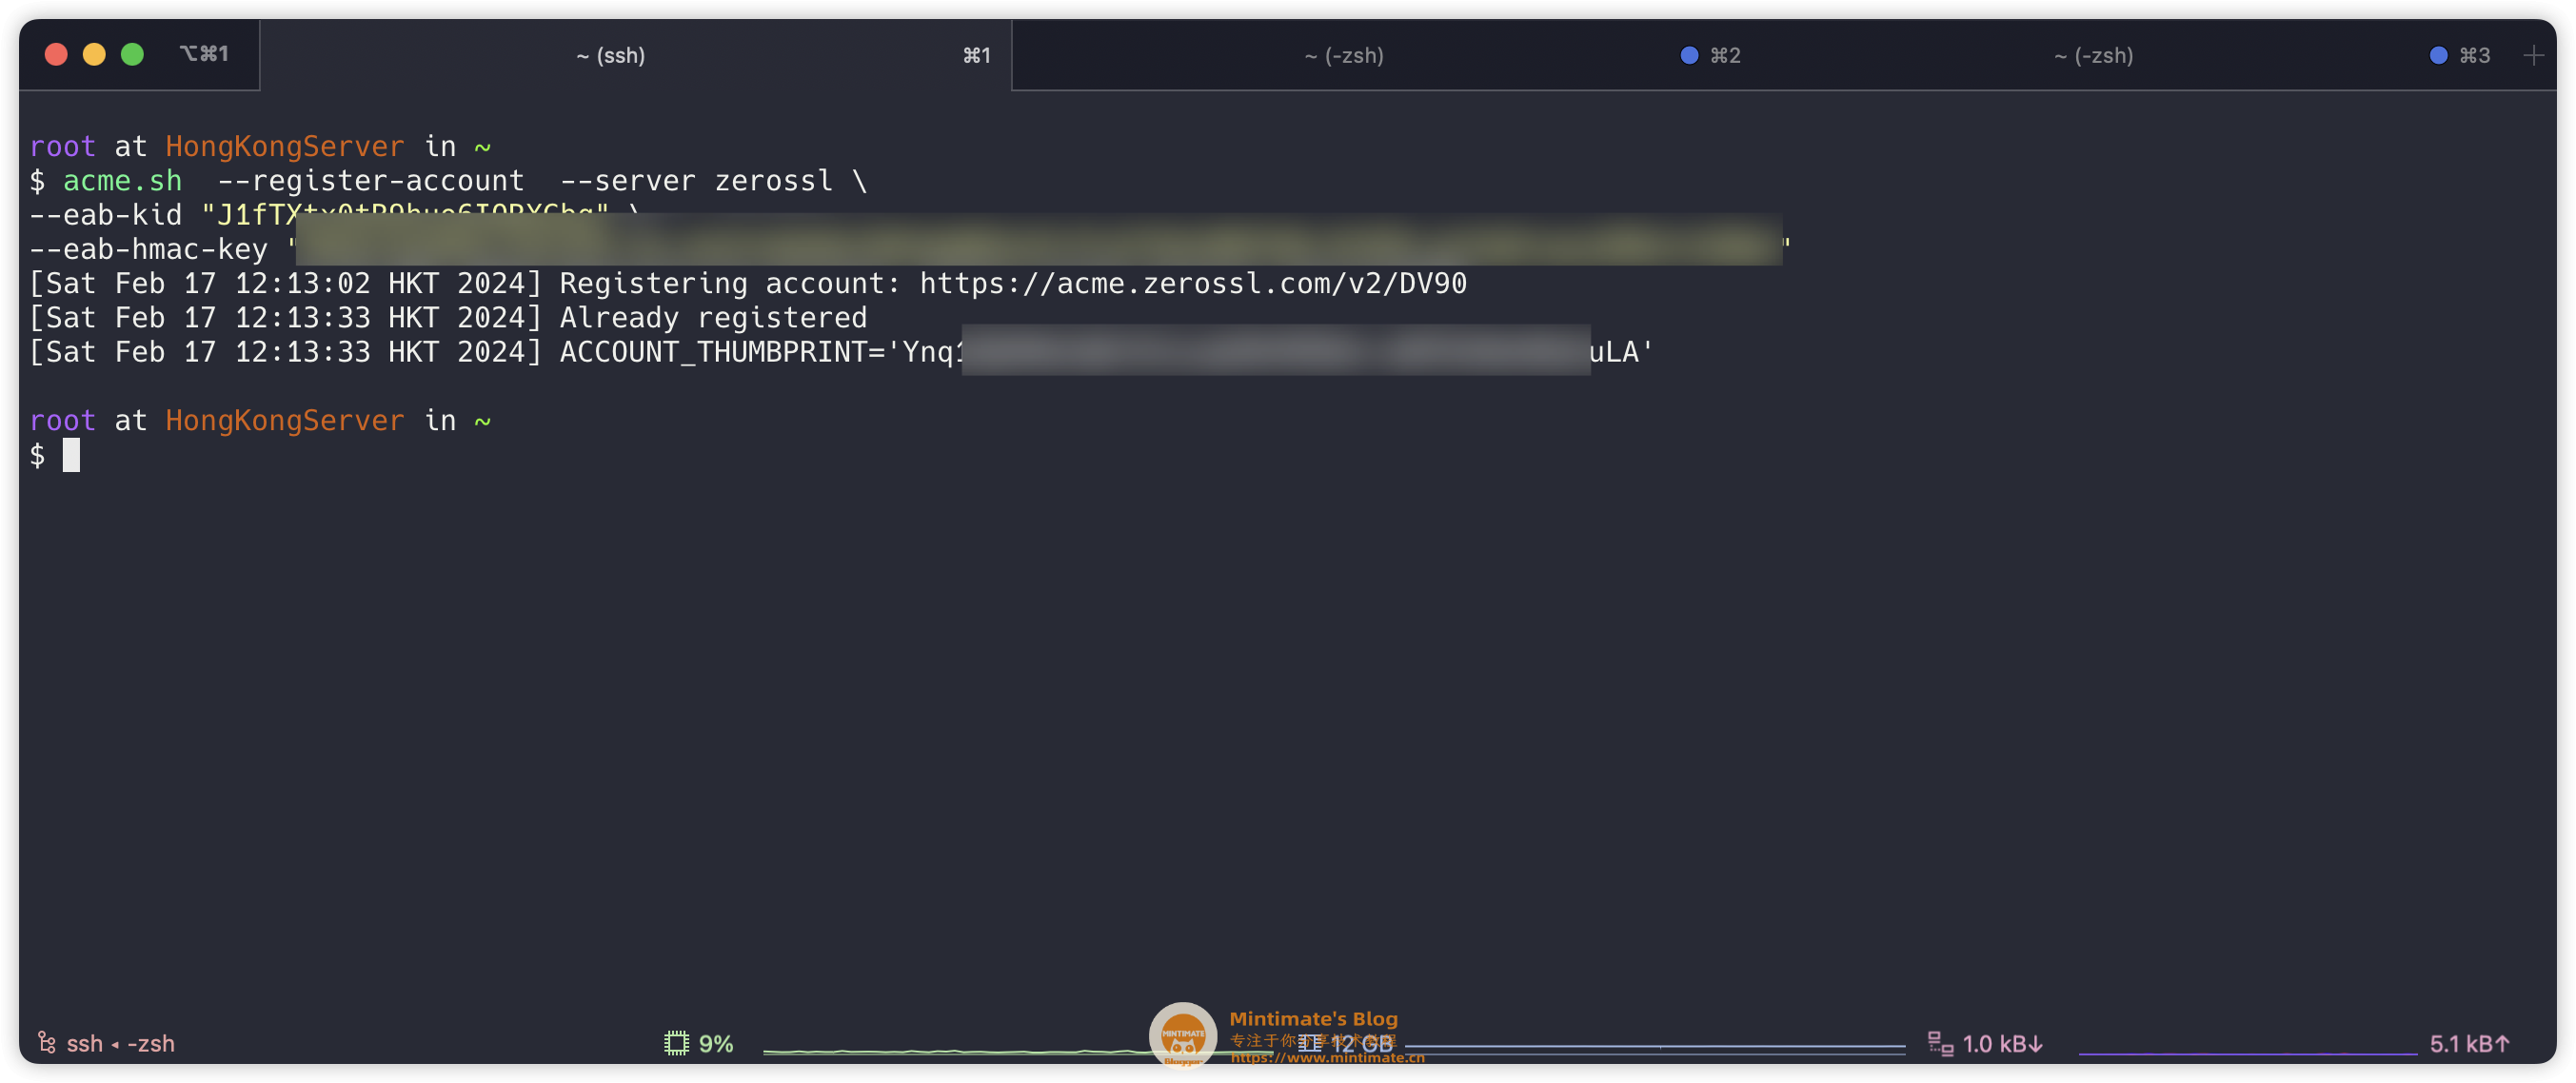Image resolution: width=2576 pixels, height=1083 pixels.
Task: Click the terminal cursor at the last prompt
Action: coord(71,455)
